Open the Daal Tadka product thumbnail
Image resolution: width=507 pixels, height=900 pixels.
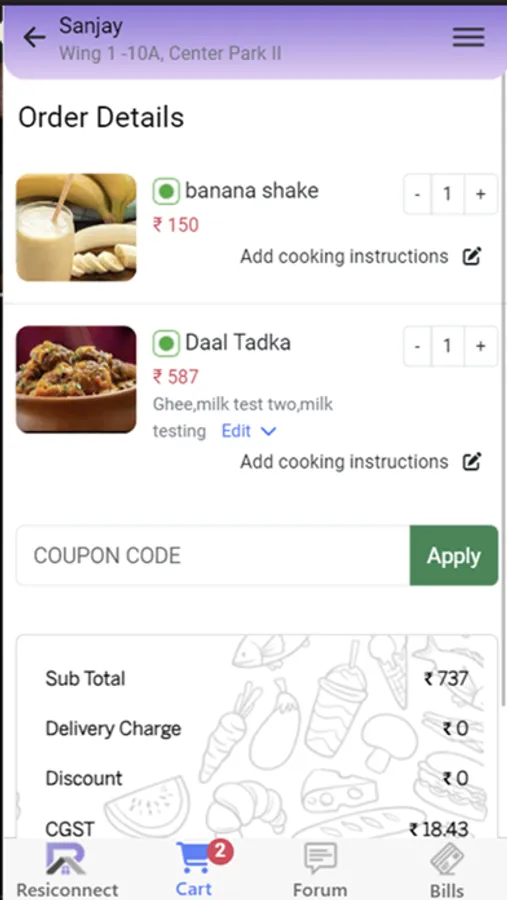(76, 379)
